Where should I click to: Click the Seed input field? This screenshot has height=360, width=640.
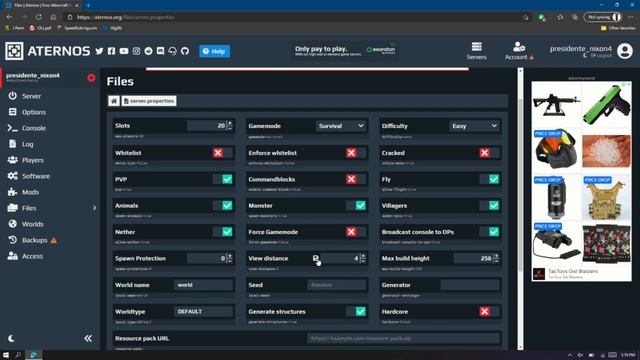337,285
